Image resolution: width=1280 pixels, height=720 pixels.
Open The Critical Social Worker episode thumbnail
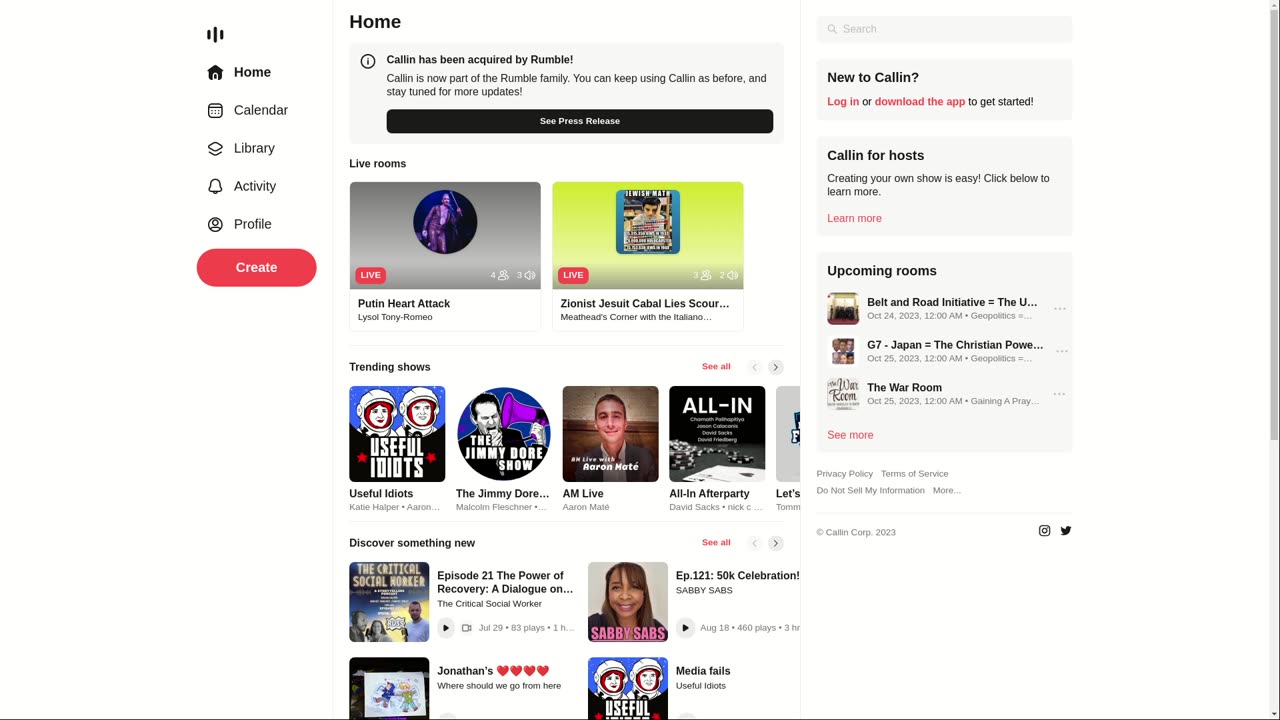(389, 602)
